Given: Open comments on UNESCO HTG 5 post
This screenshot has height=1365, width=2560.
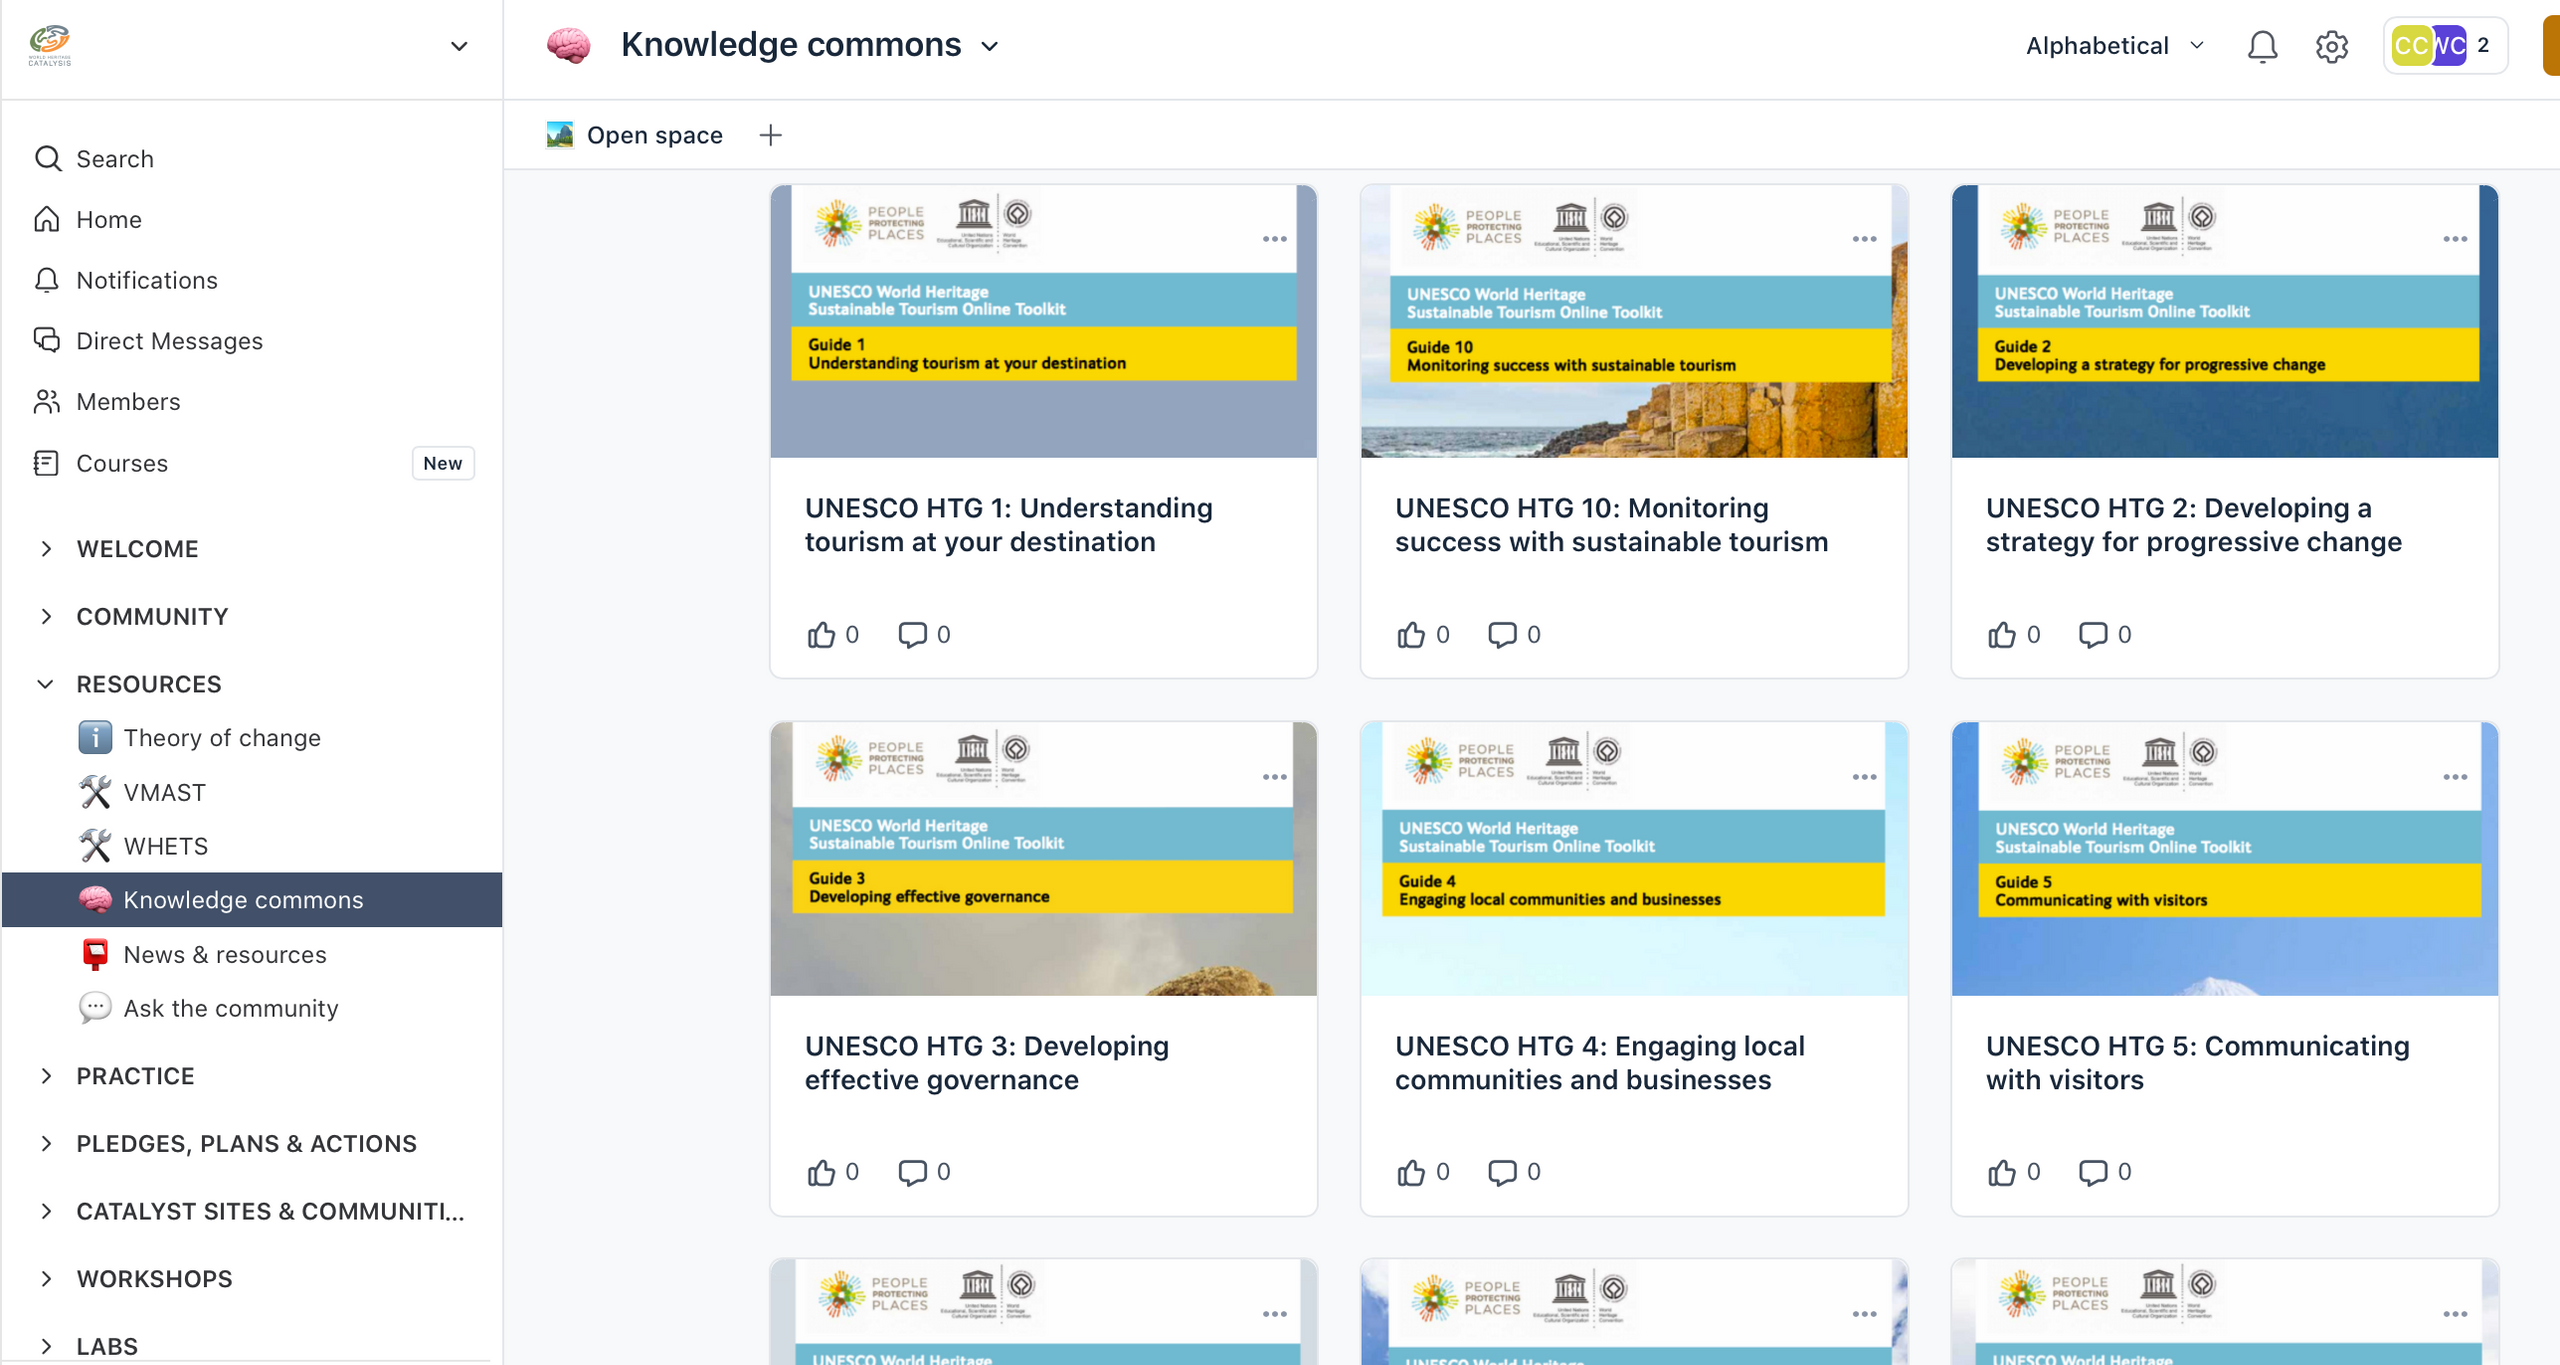Looking at the screenshot, I should click(x=2093, y=1172).
